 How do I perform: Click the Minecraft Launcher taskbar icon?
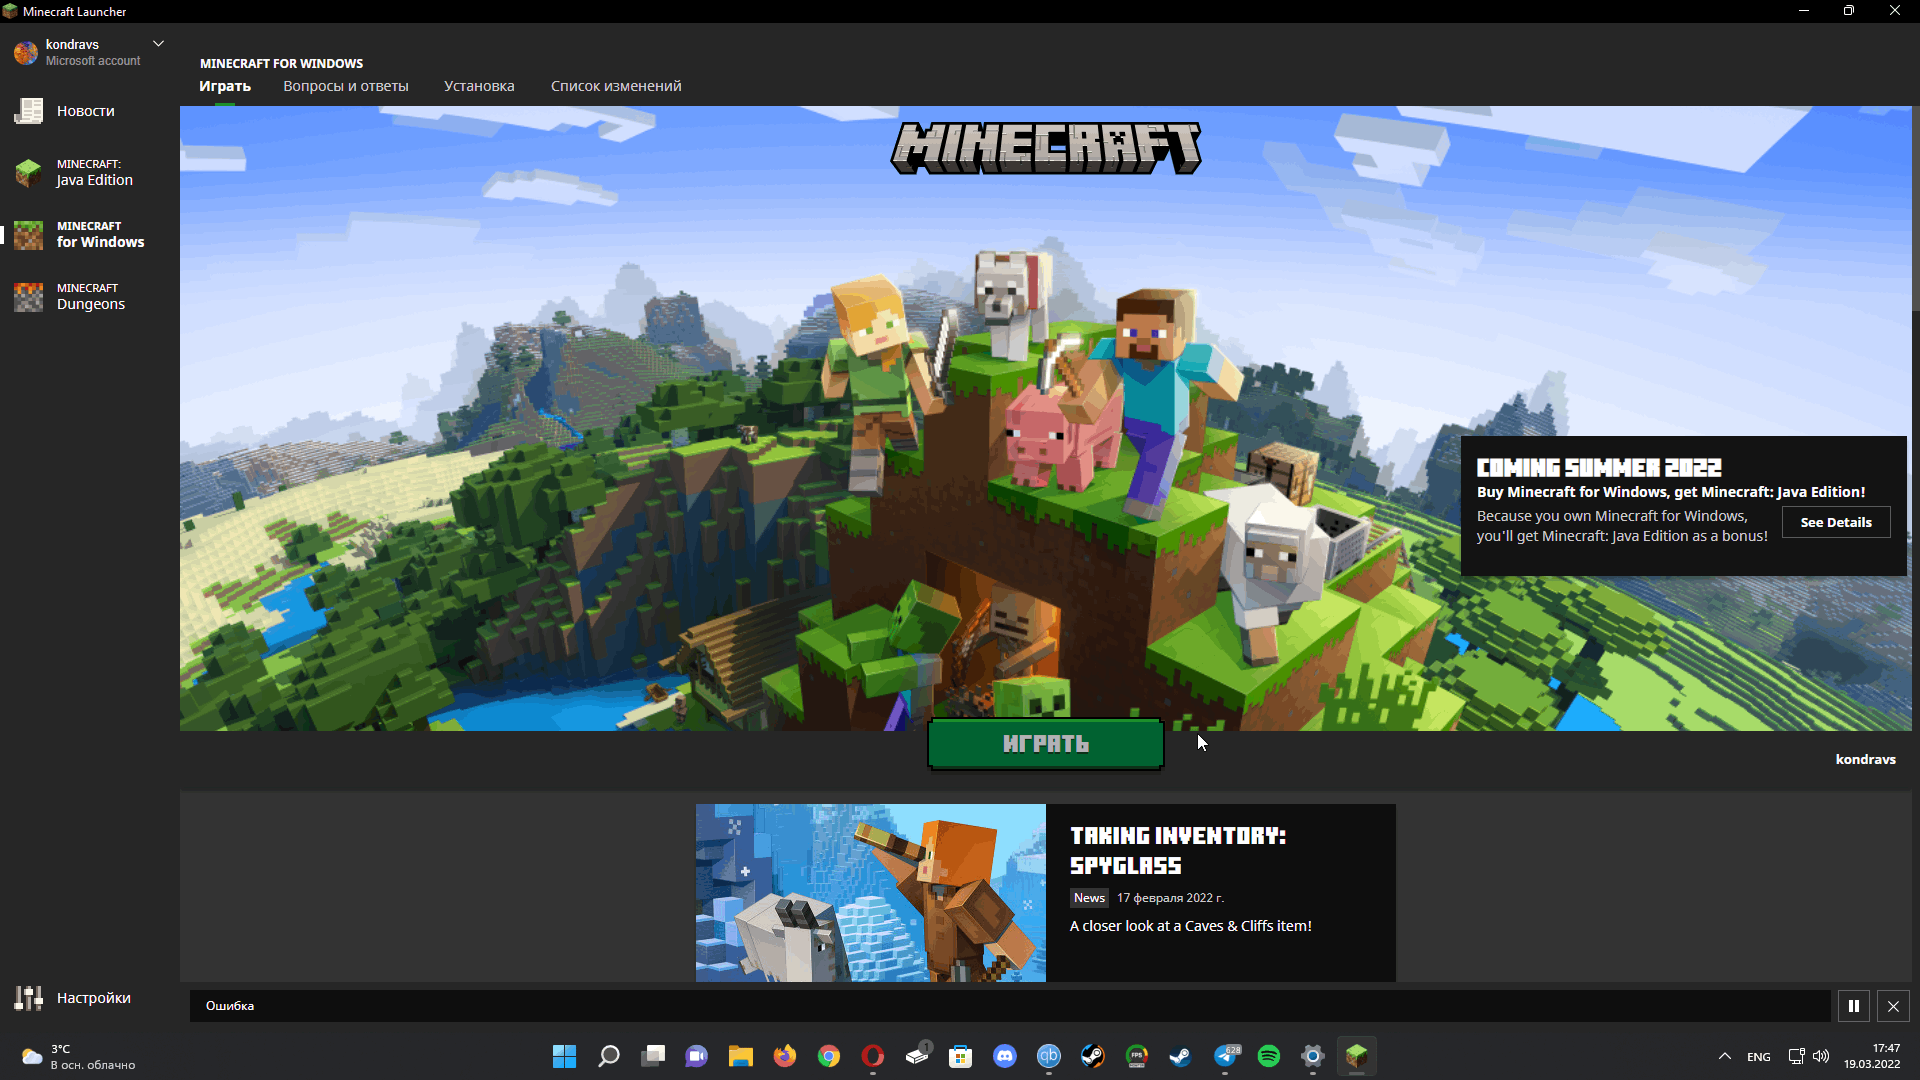coord(1357,1056)
